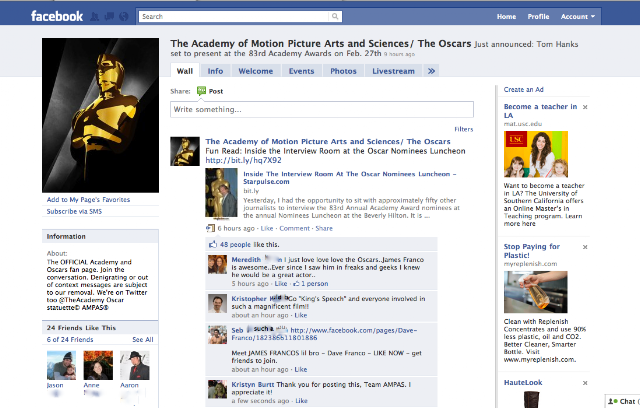Click the Academy page name above the post
This screenshot has width=640, height=408.
pyautogui.click(x=328, y=142)
